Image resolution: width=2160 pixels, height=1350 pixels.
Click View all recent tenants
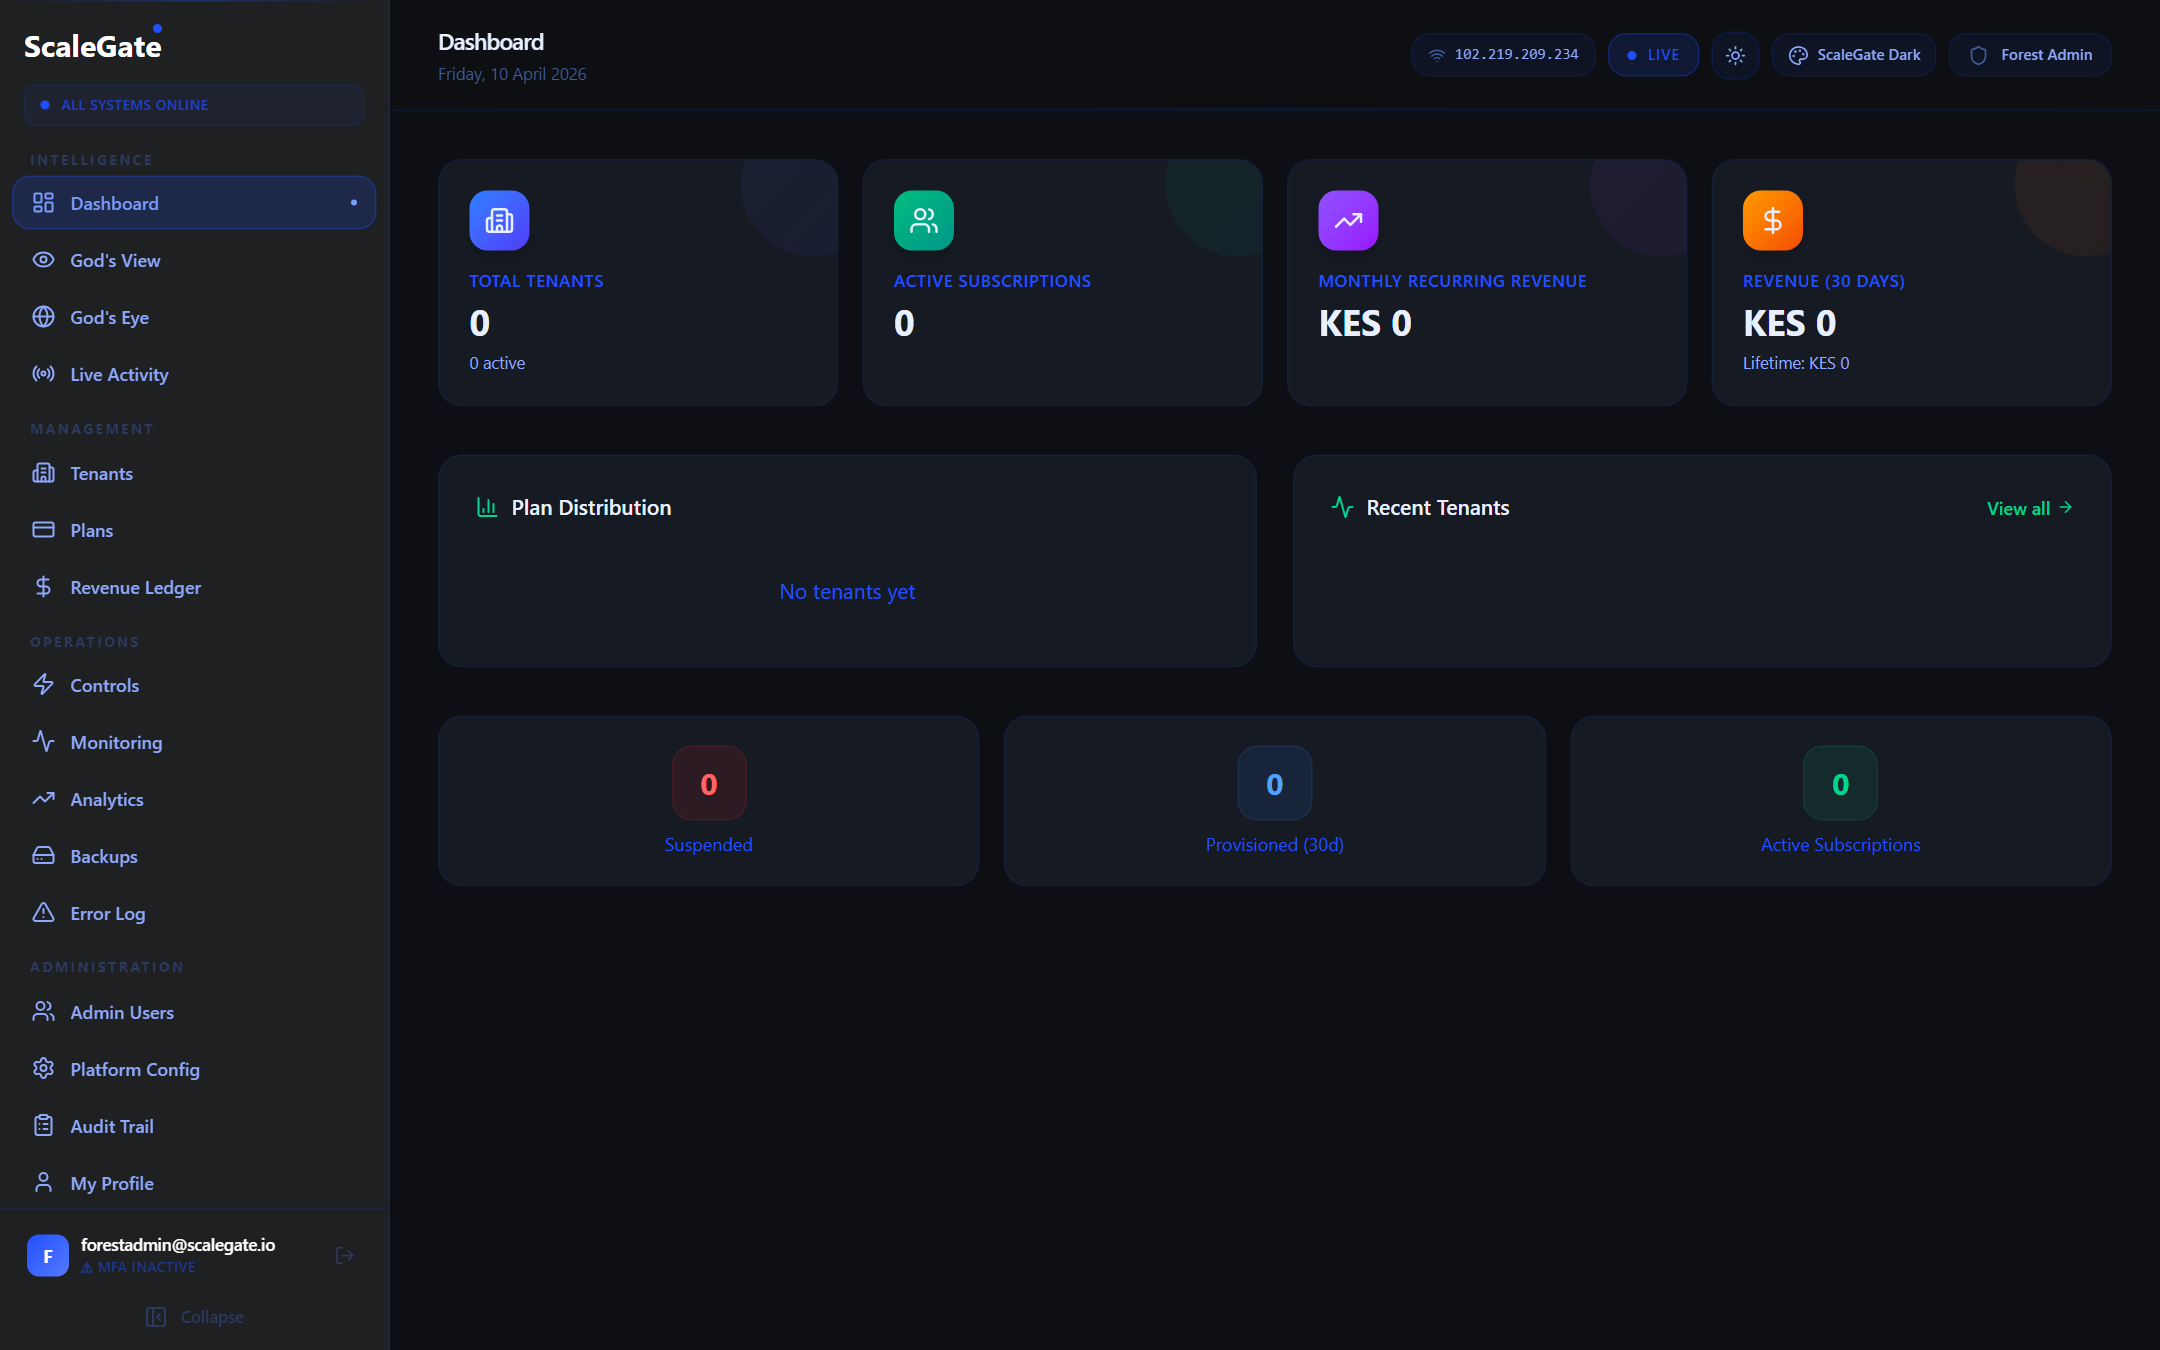pyautogui.click(x=2026, y=508)
